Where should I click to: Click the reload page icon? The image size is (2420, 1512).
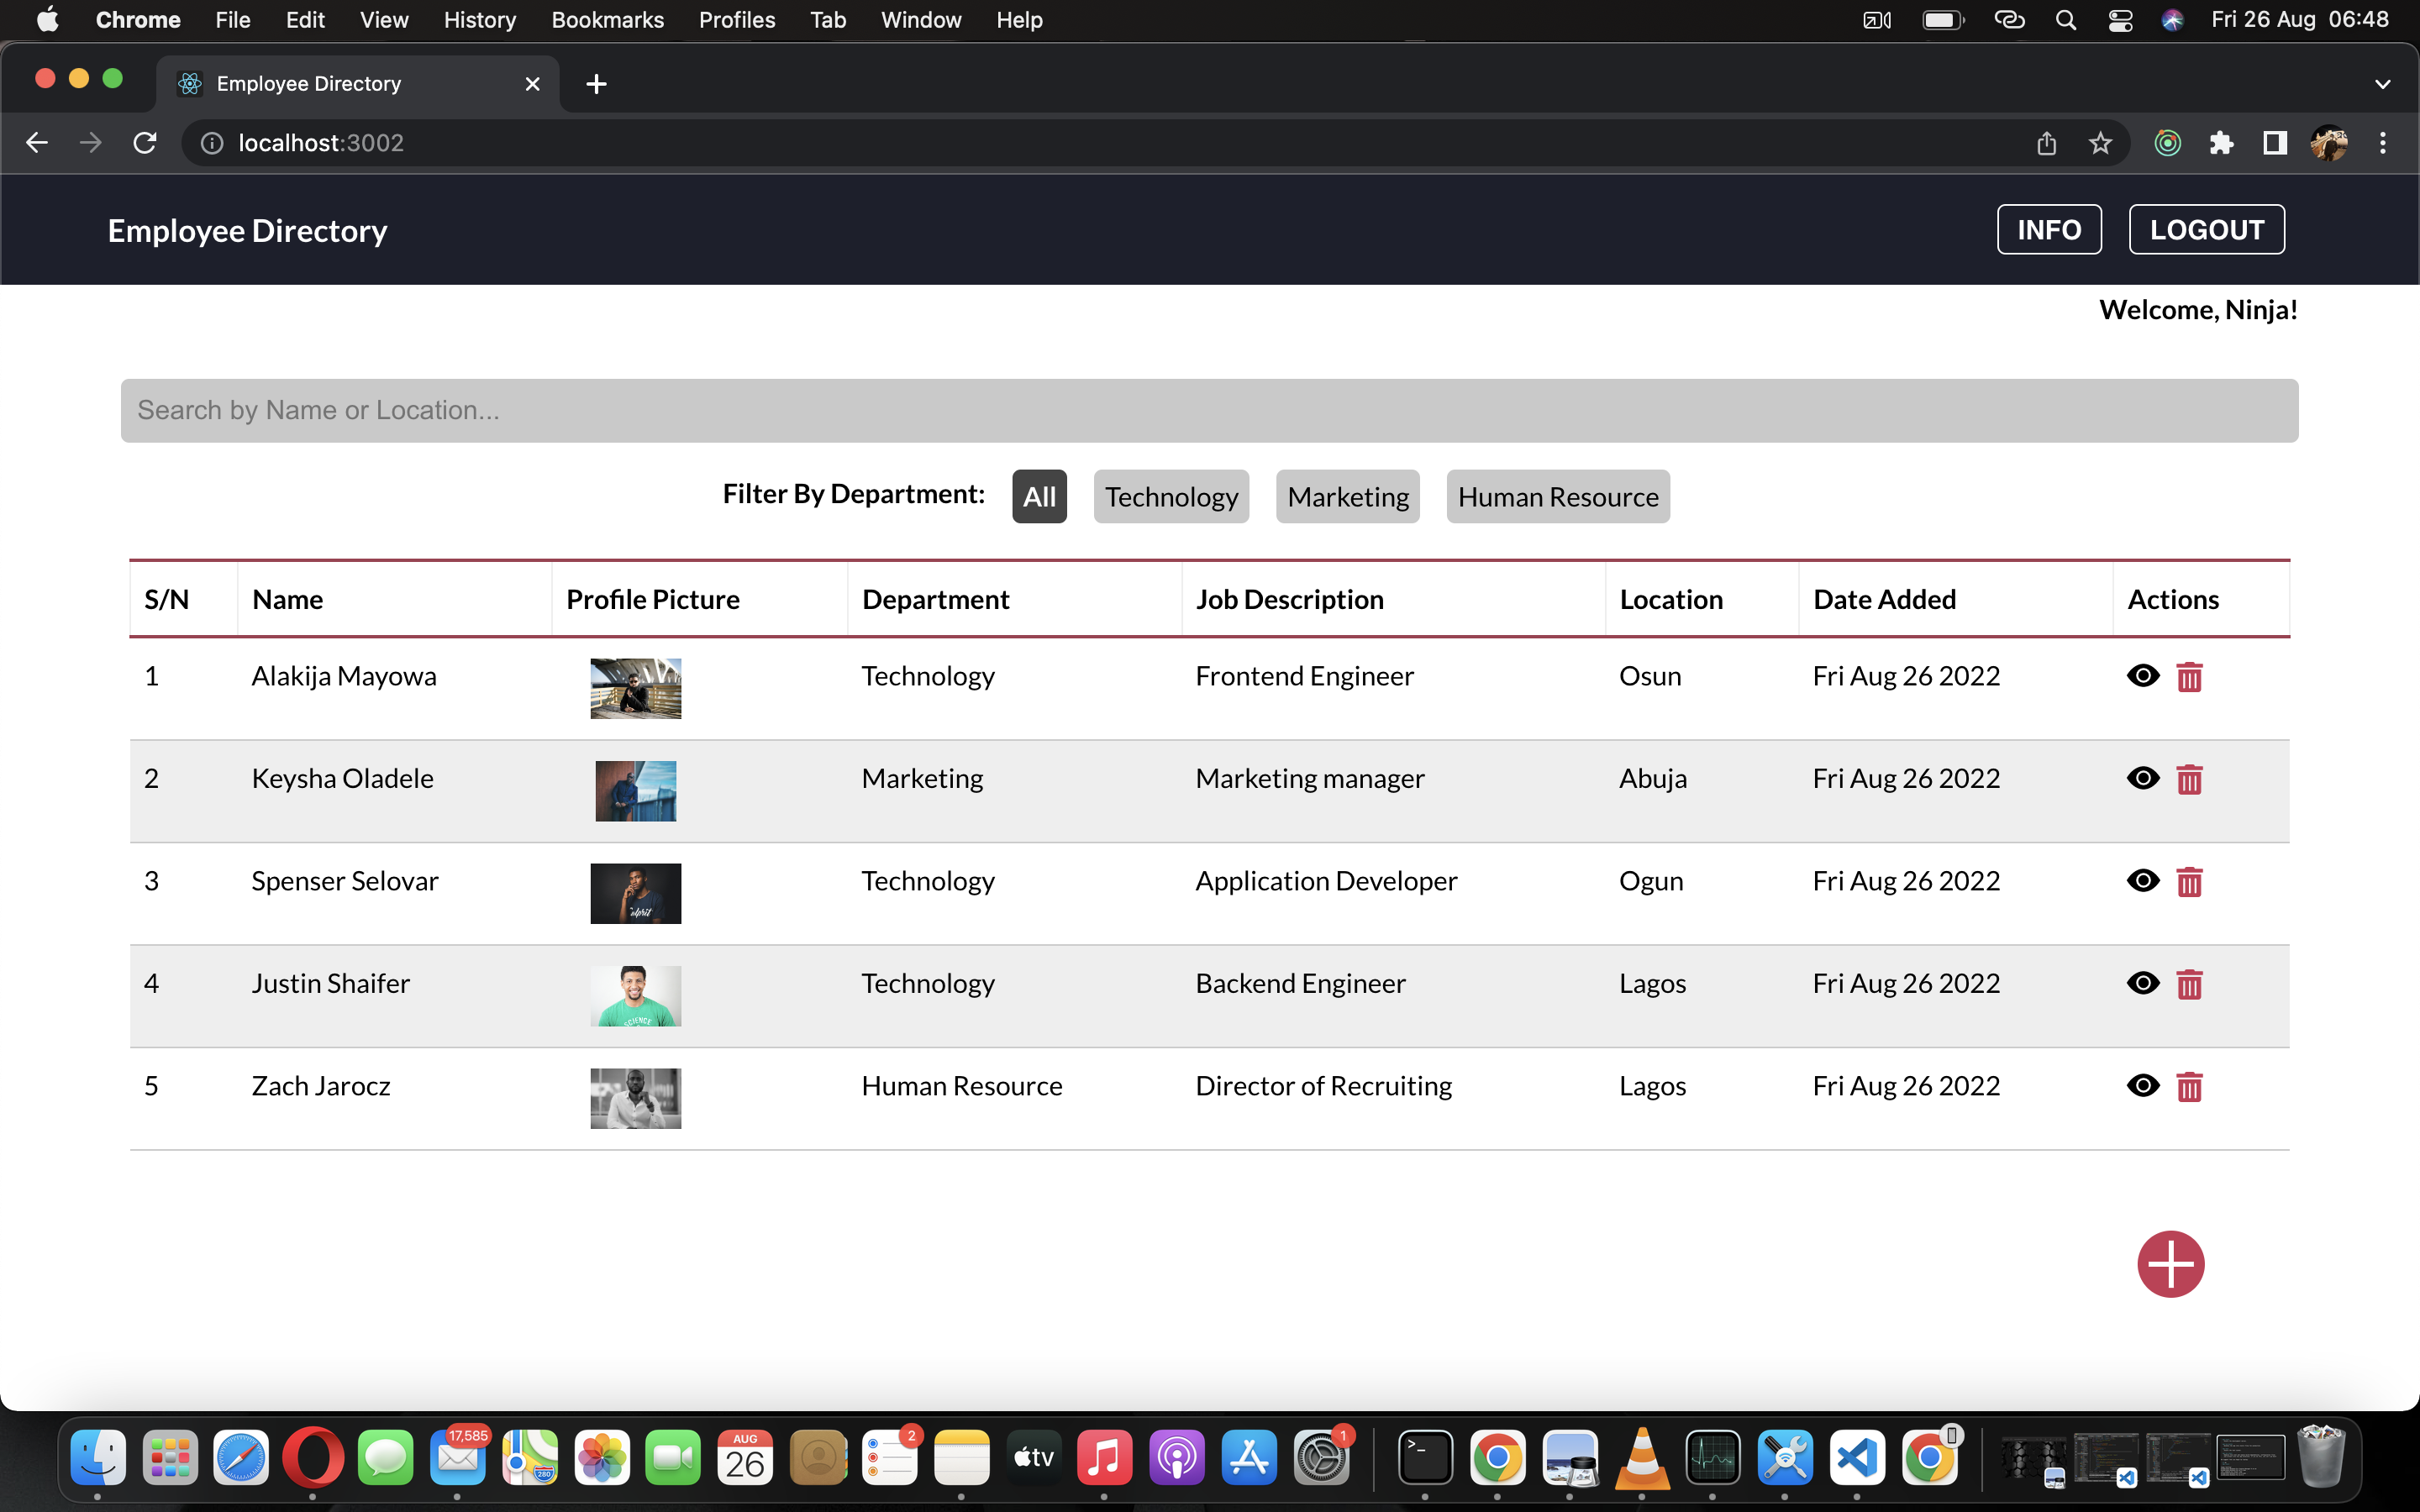coord(144,142)
